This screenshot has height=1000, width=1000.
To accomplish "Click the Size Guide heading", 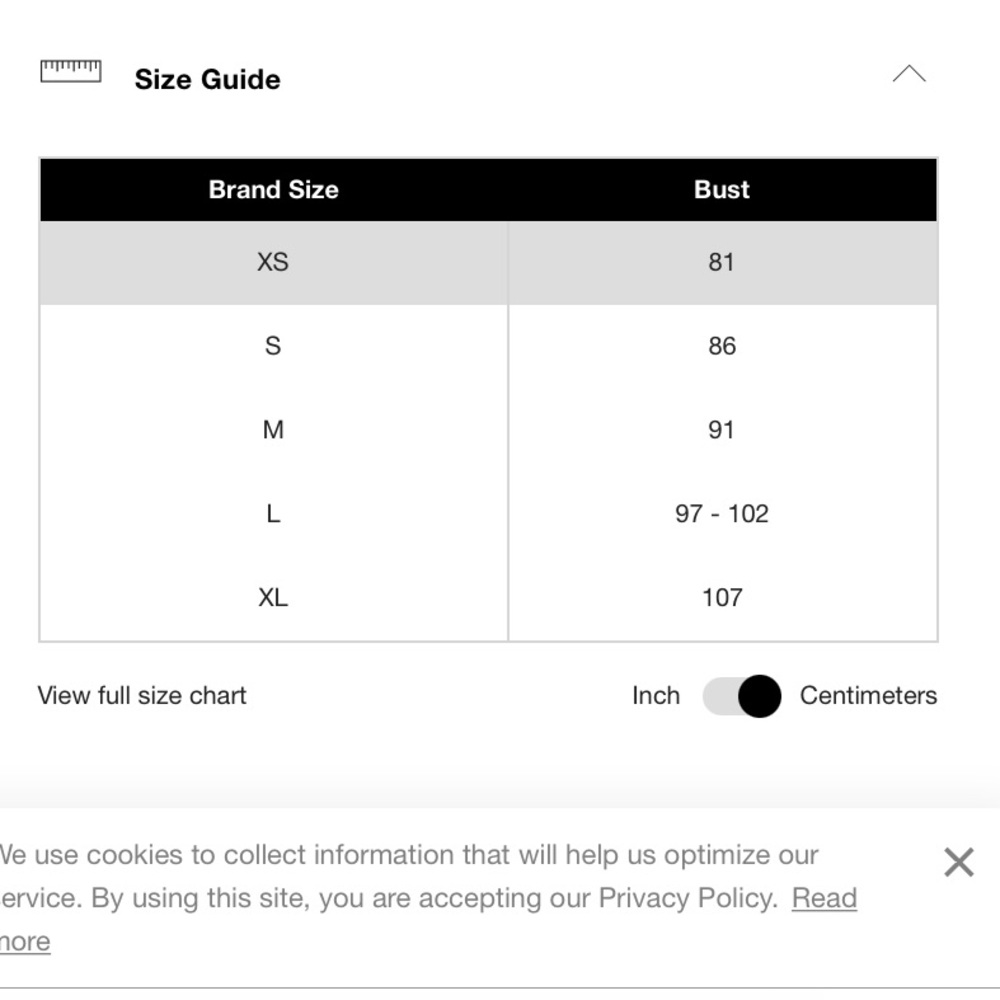I will point(207,80).
